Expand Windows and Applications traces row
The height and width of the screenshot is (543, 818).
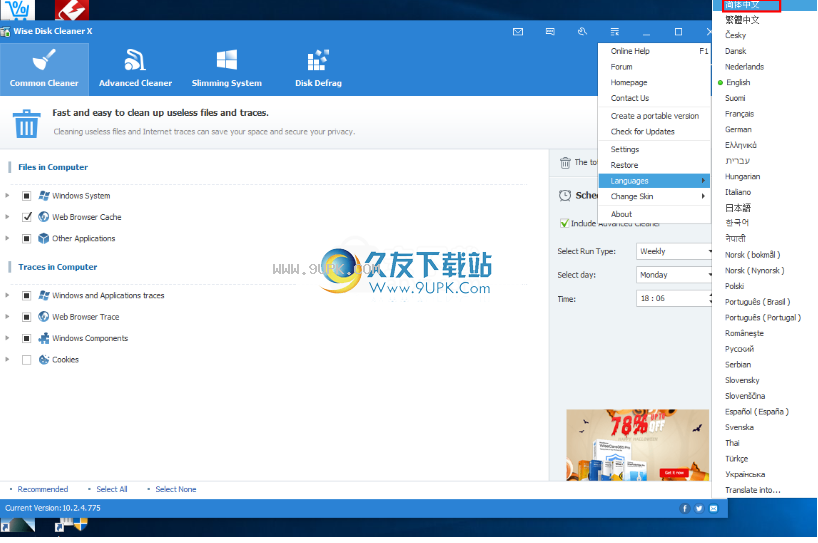point(7,295)
